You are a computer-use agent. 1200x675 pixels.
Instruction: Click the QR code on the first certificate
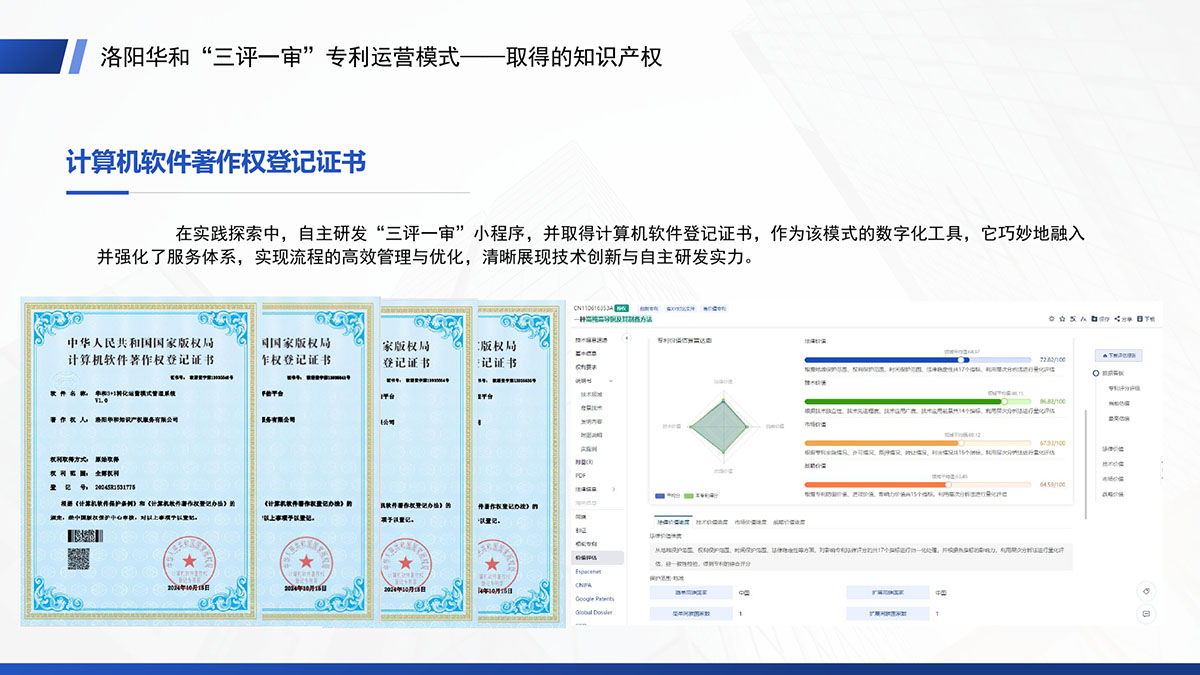[78, 558]
